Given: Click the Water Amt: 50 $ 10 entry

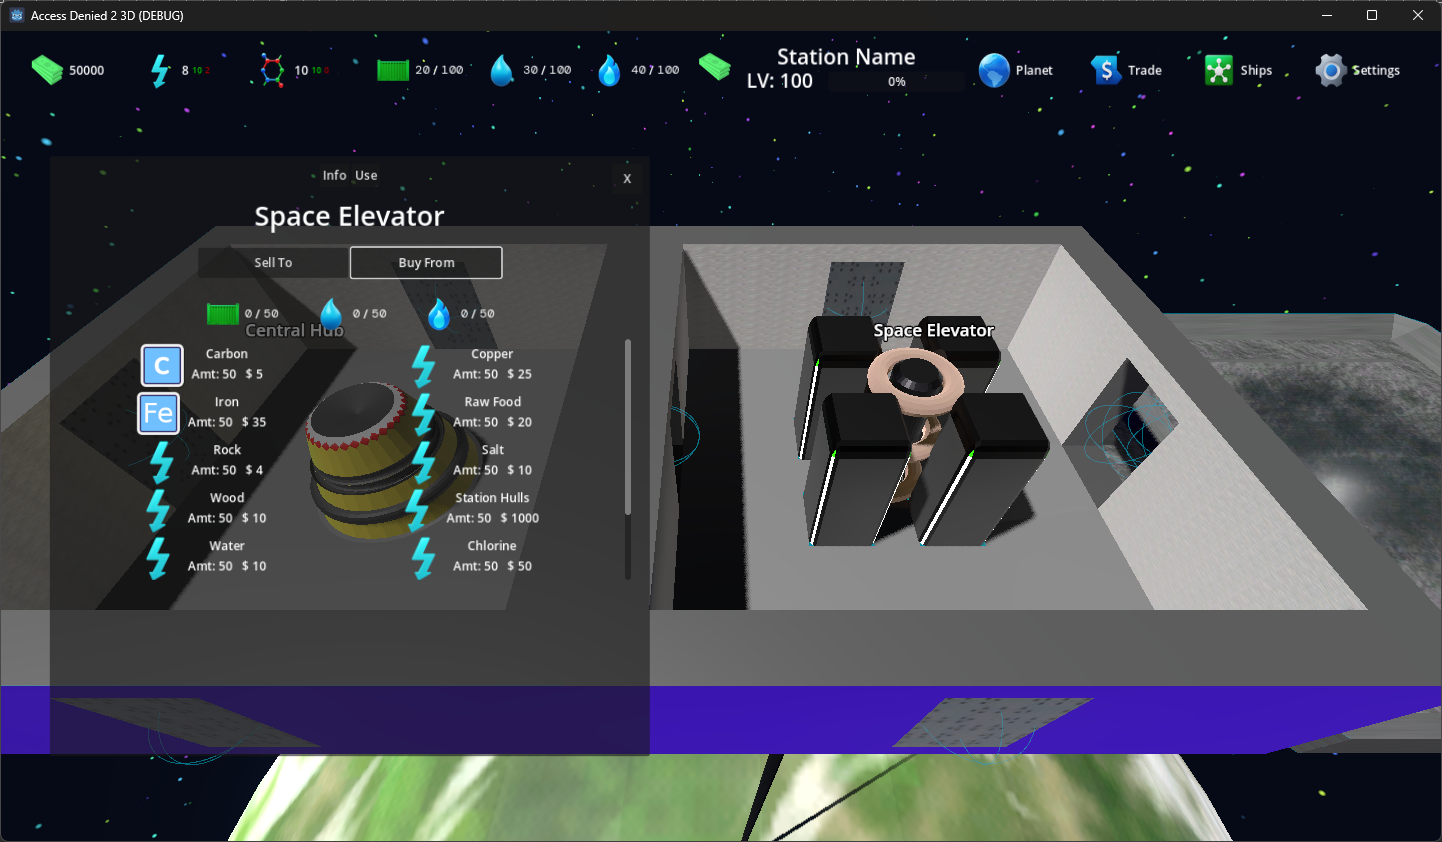Looking at the screenshot, I should pyautogui.click(x=227, y=556).
